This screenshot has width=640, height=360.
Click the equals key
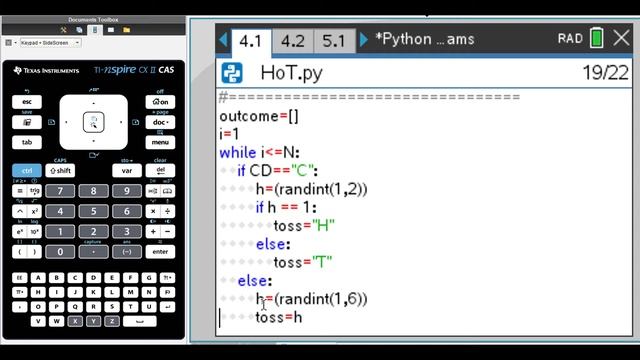[x=19, y=191]
